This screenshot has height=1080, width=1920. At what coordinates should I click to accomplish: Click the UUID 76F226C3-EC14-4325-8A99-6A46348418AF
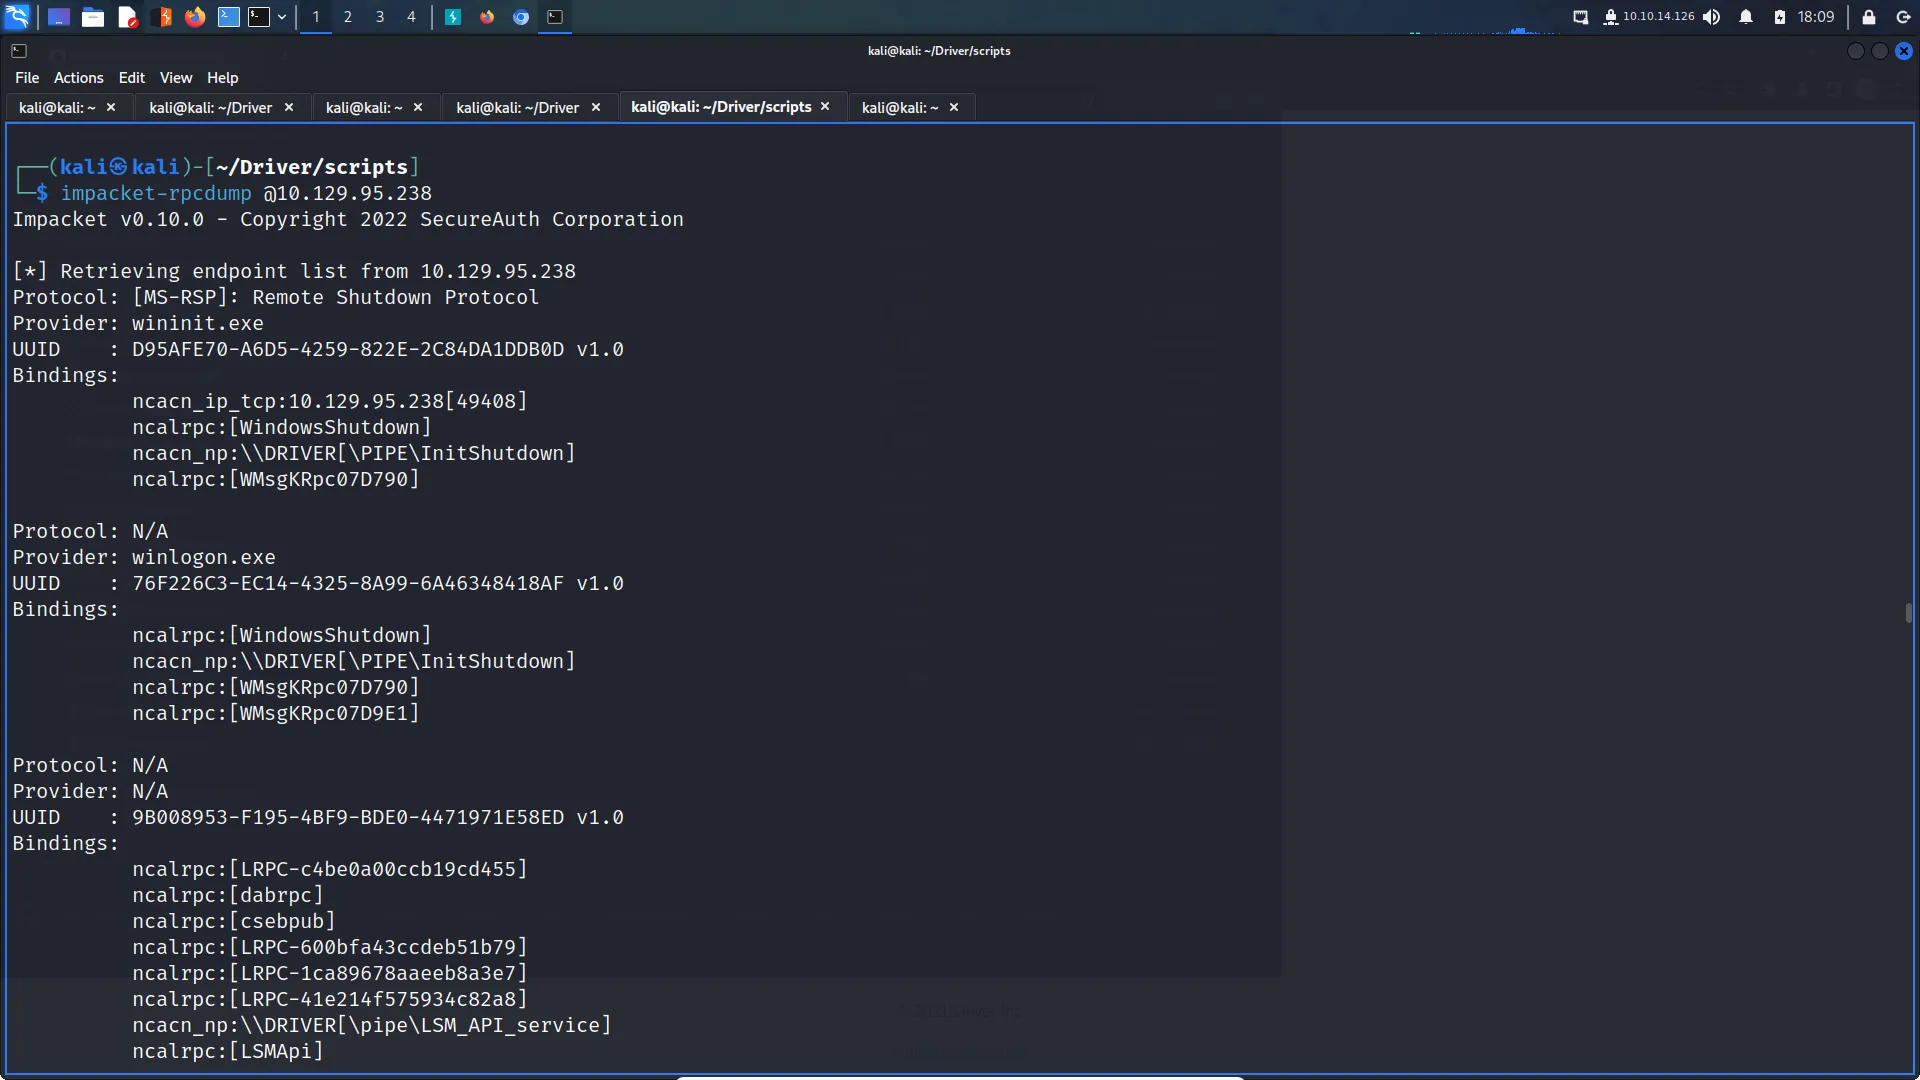point(348,583)
